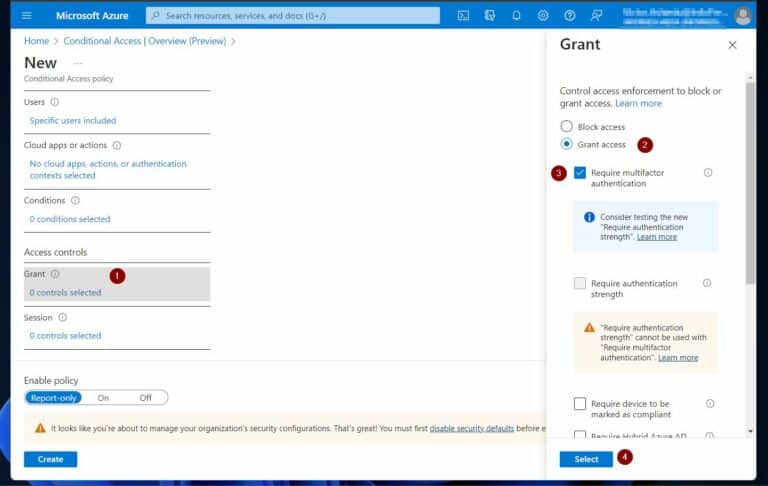Click the Microsoft Azure logo text
Image resolution: width=768 pixels, height=486 pixels.
(92, 16)
